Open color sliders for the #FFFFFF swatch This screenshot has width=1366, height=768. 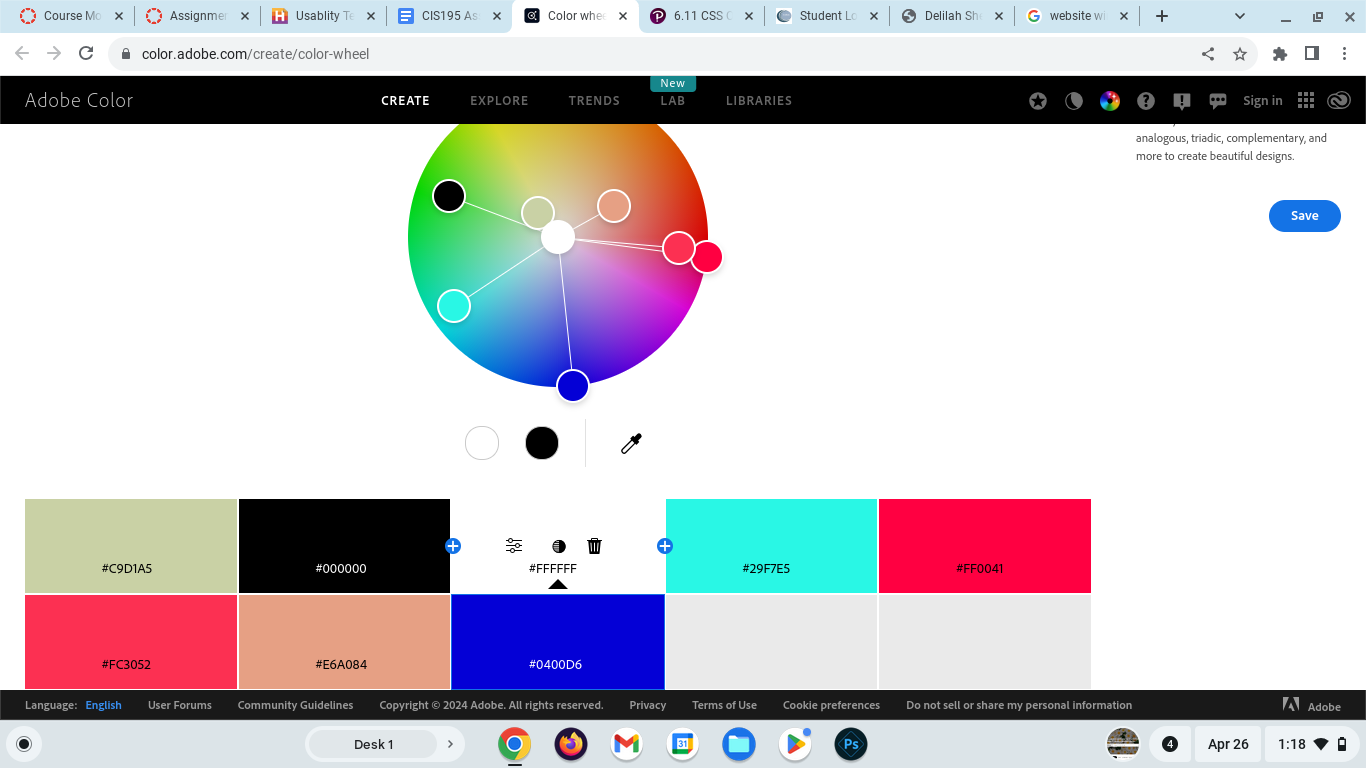click(x=514, y=546)
